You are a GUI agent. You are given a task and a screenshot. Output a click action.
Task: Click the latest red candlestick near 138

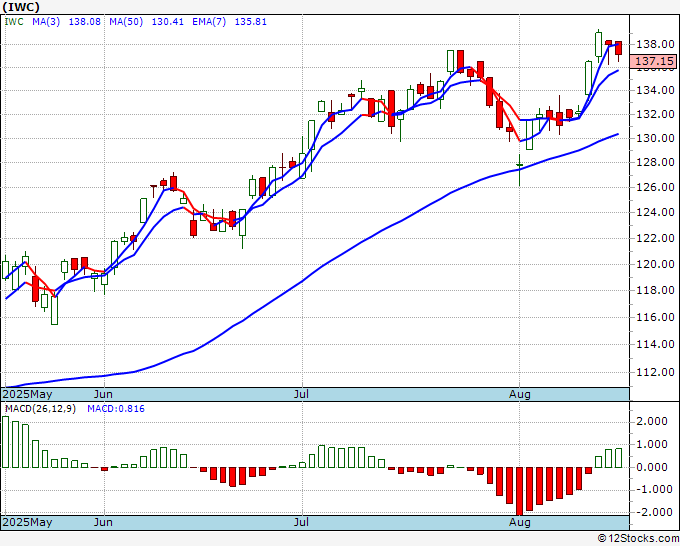point(618,48)
